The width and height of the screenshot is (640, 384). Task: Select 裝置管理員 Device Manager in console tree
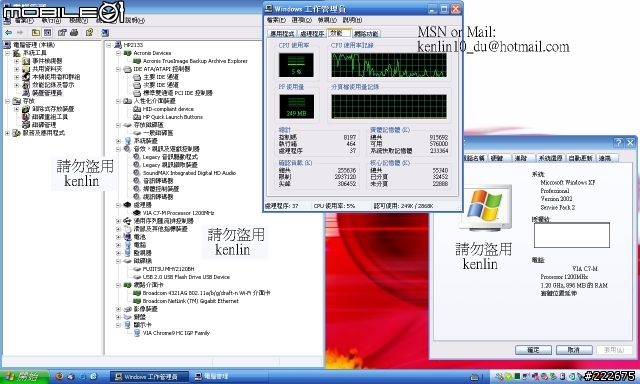pos(47,93)
